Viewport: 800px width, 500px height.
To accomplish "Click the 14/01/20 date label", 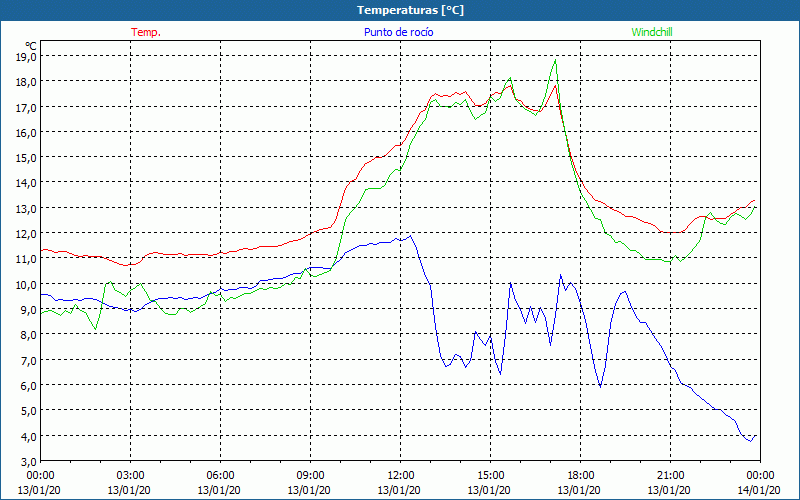I will tap(760, 490).
